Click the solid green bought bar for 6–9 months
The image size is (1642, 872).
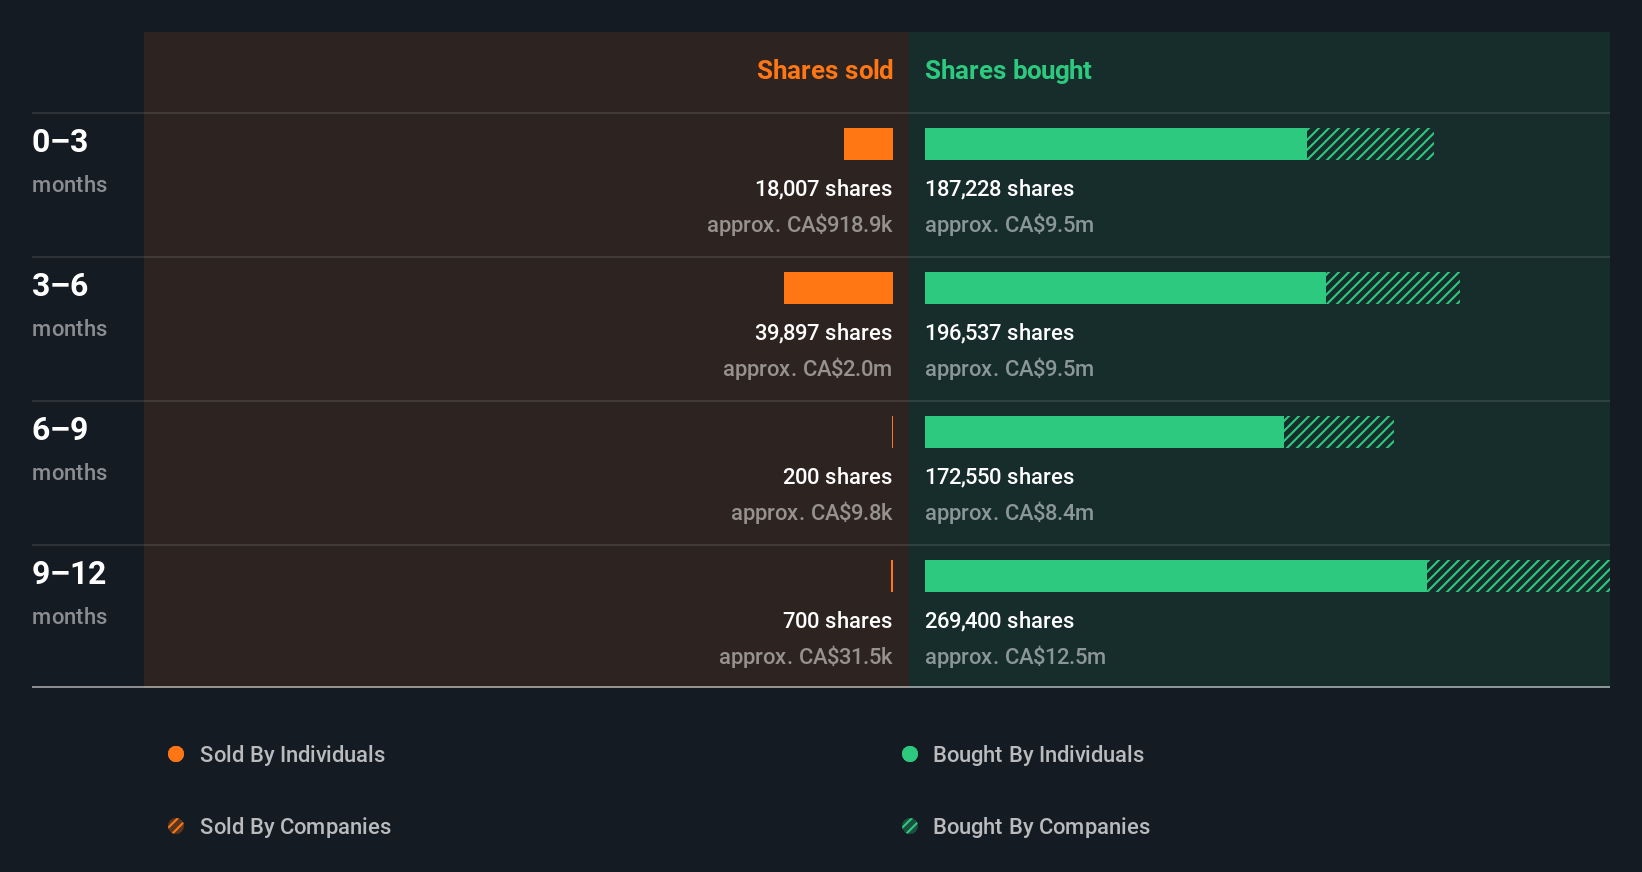point(1104,432)
